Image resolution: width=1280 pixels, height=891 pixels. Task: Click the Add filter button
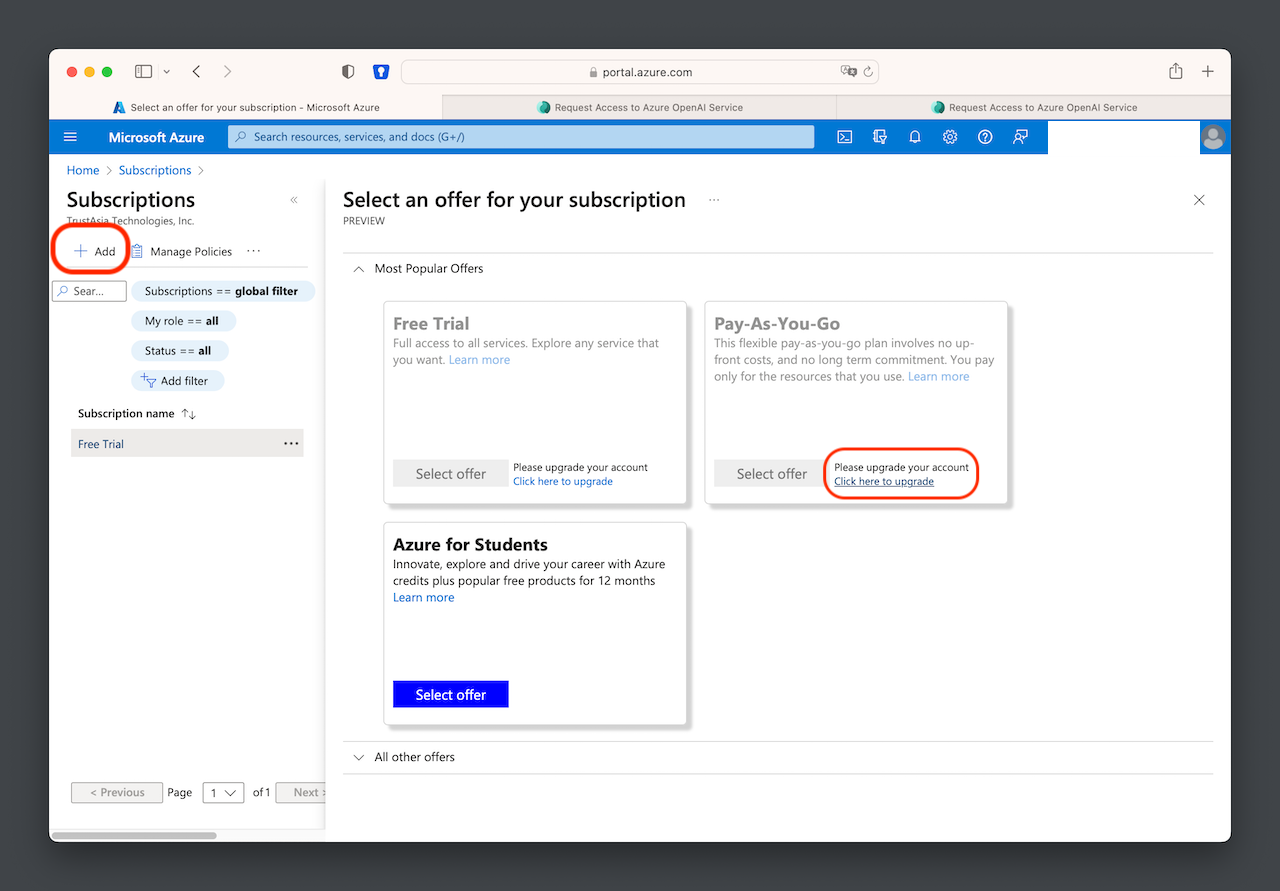pyautogui.click(x=177, y=381)
